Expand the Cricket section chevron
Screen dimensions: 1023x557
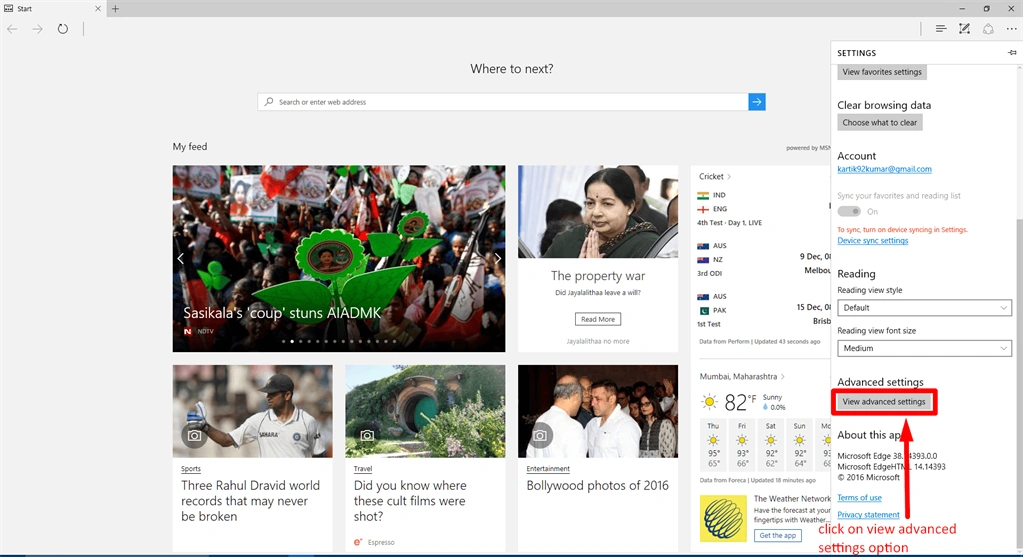(729, 177)
